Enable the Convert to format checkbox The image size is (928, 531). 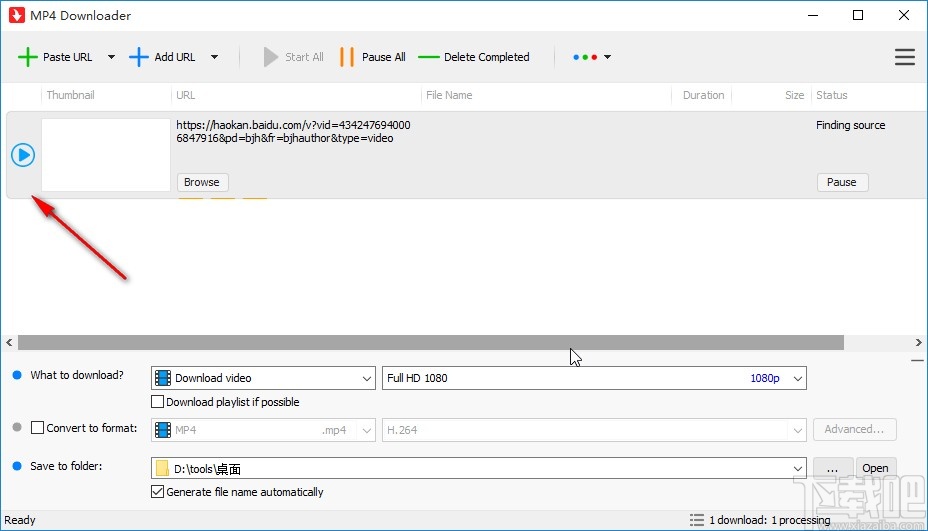pos(37,427)
